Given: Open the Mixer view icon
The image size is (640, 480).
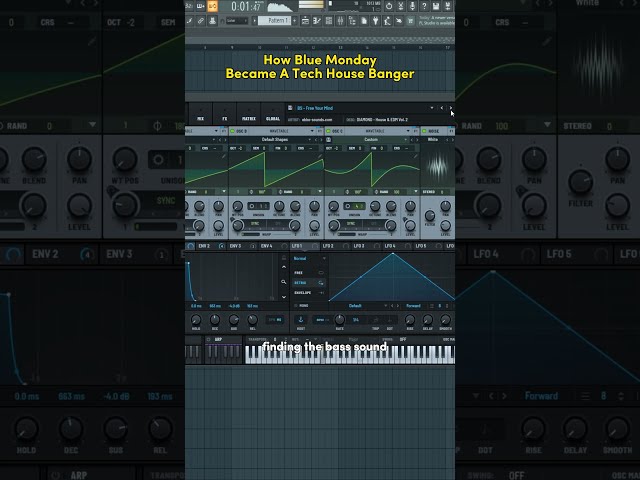Looking at the screenshot, I should [340, 21].
